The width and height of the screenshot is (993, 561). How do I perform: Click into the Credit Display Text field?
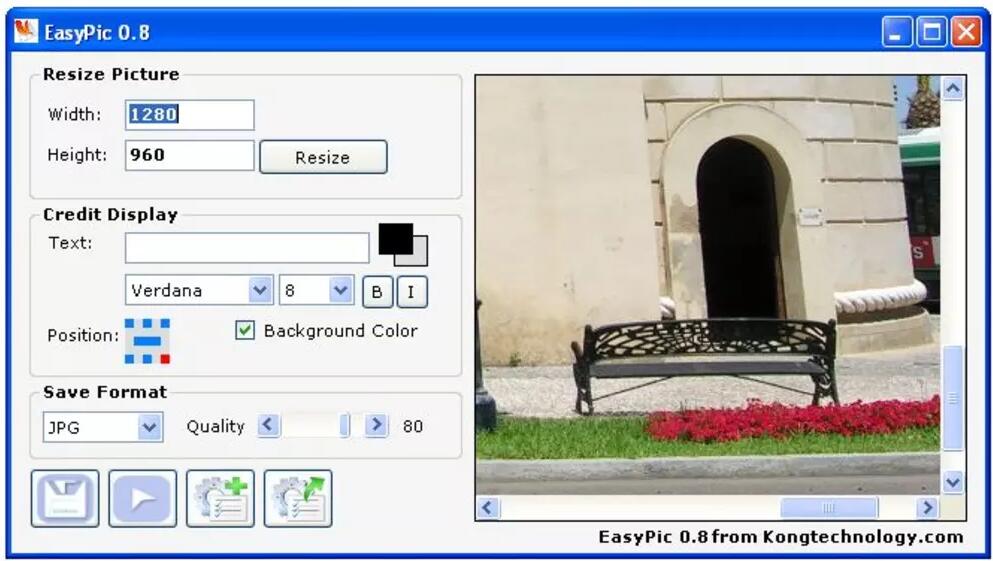[x=247, y=248]
